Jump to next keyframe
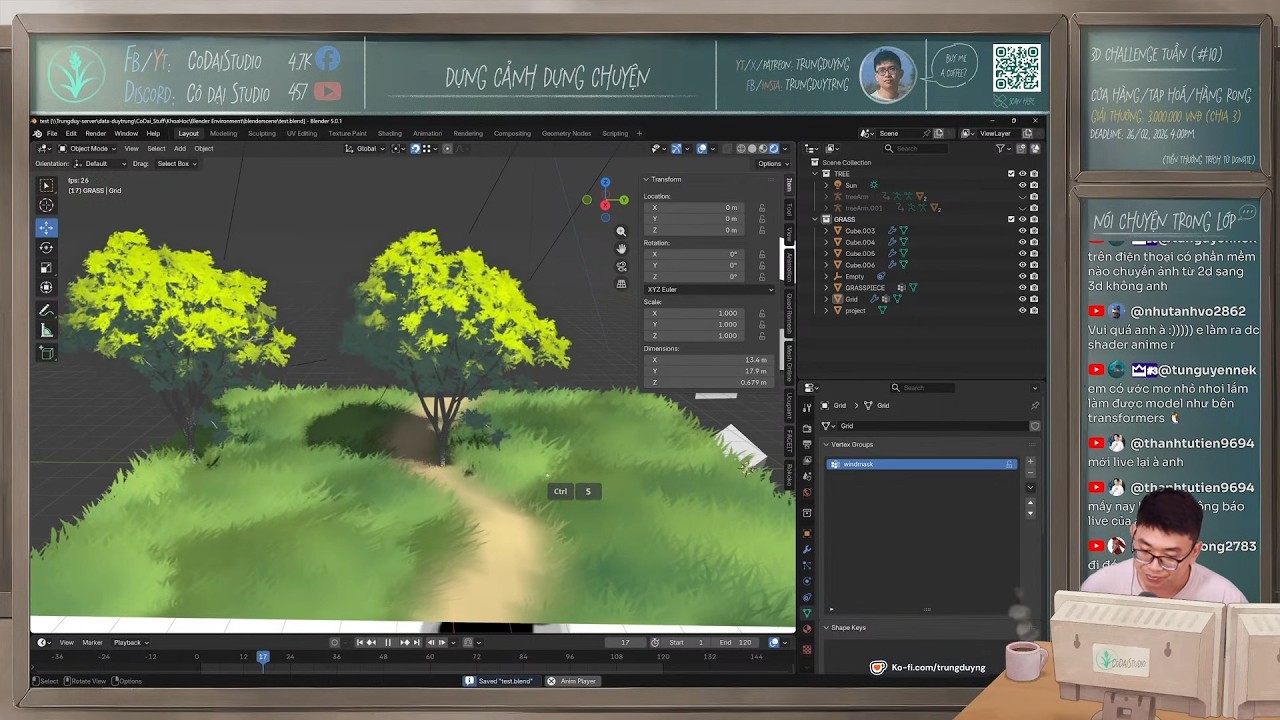Screen dimensions: 1280x720 click(405, 642)
